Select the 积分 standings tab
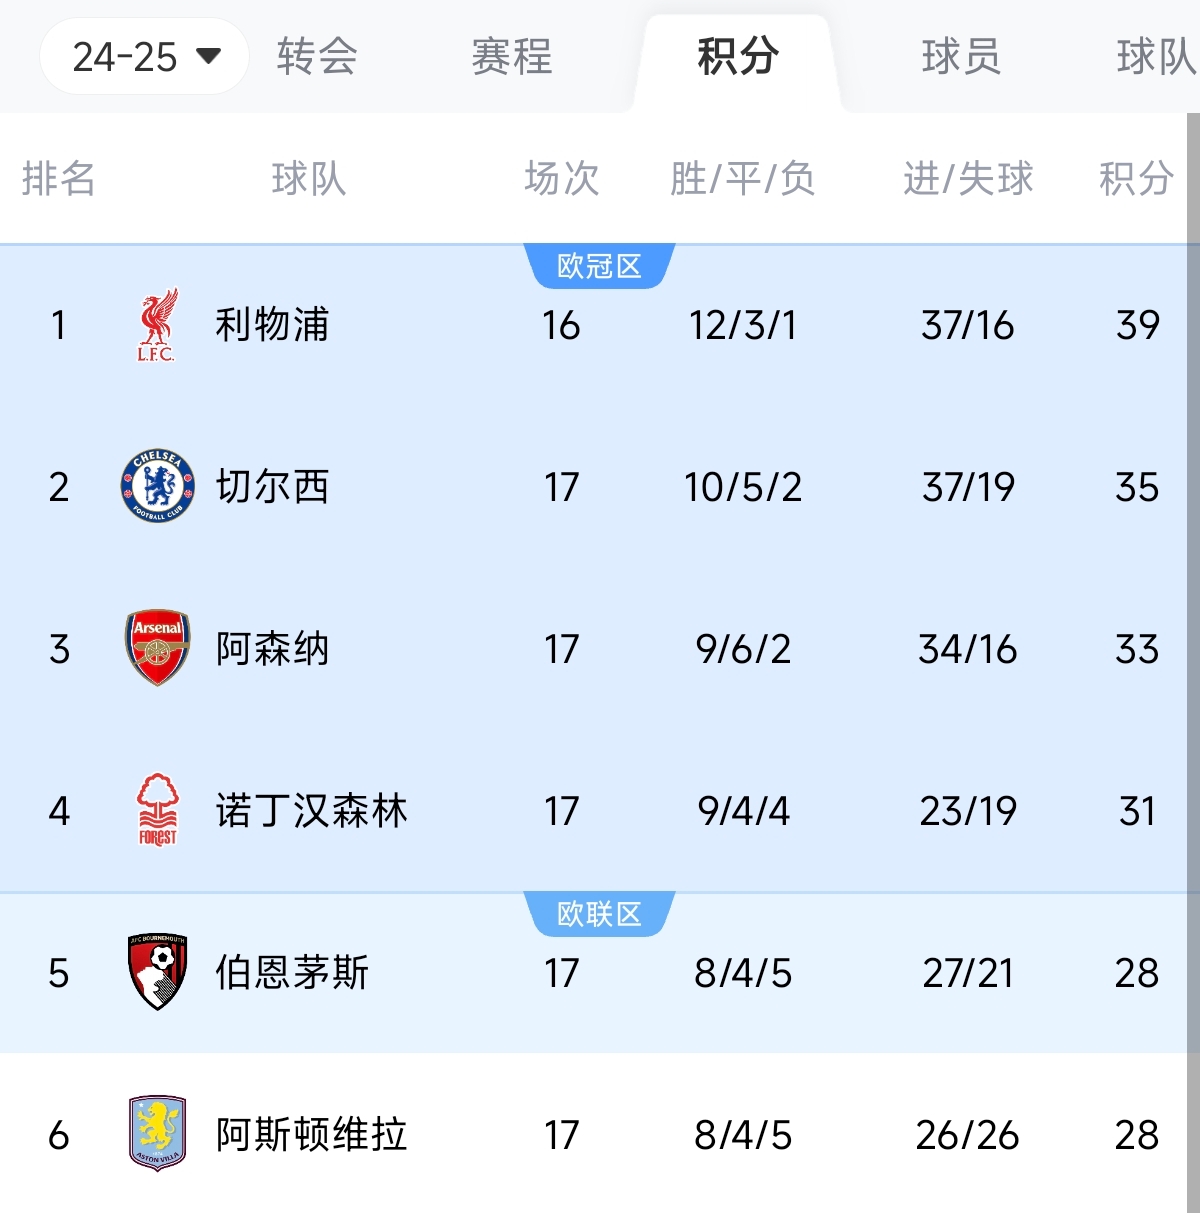The height and width of the screenshot is (1213, 1200). (737, 57)
